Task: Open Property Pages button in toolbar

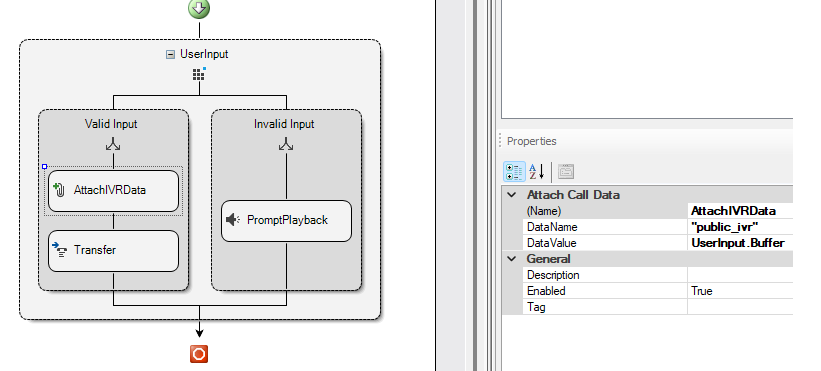Action: 566,172
